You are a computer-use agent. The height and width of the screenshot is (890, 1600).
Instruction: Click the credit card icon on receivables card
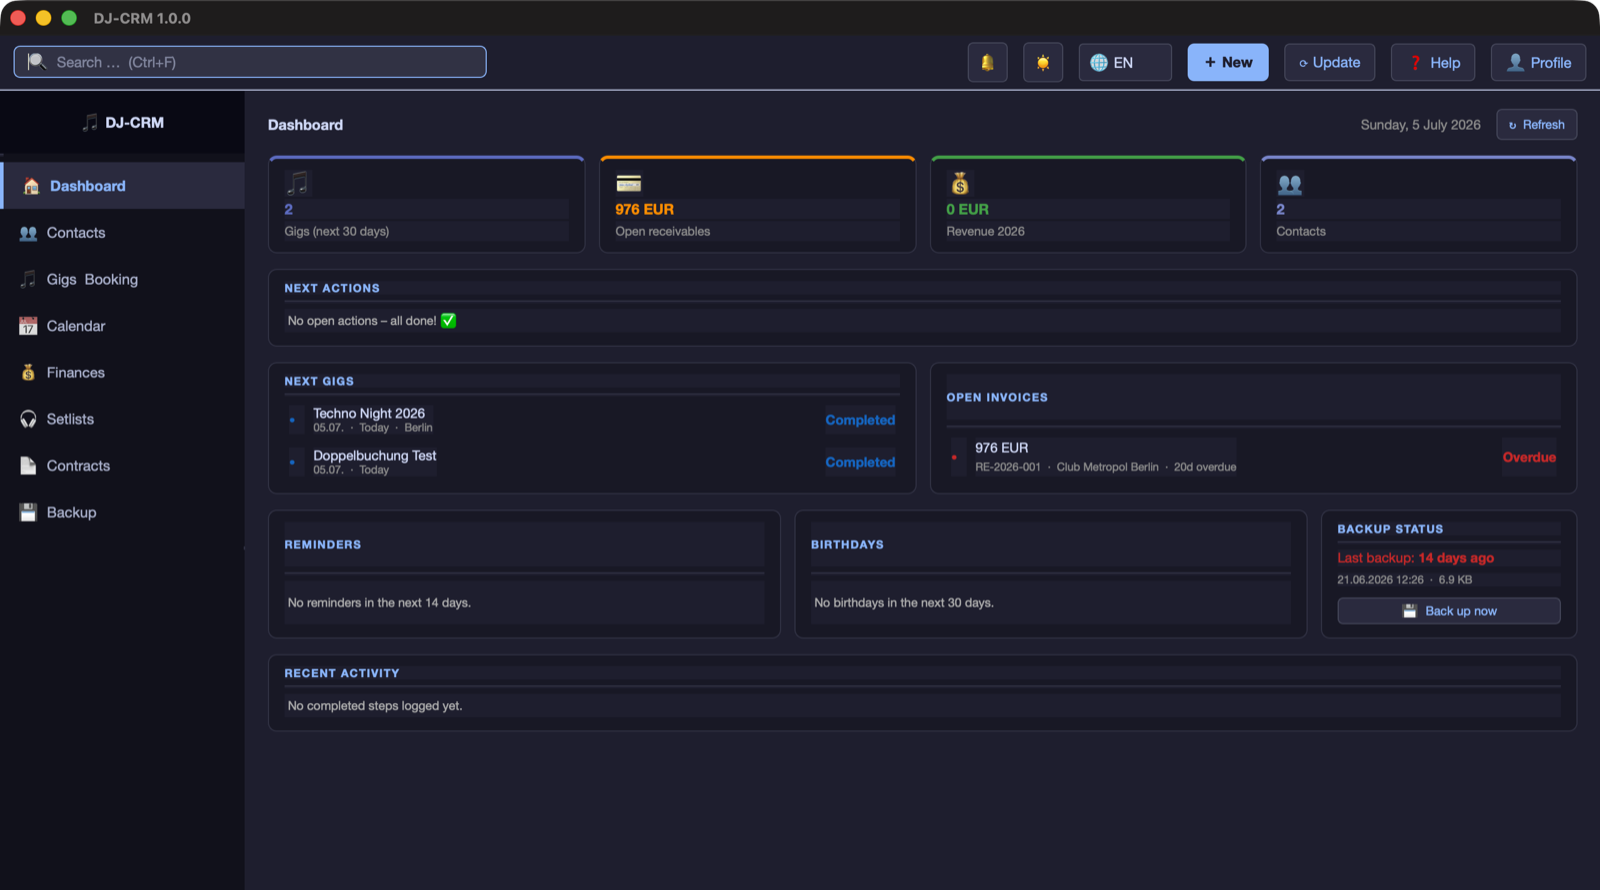(x=629, y=183)
